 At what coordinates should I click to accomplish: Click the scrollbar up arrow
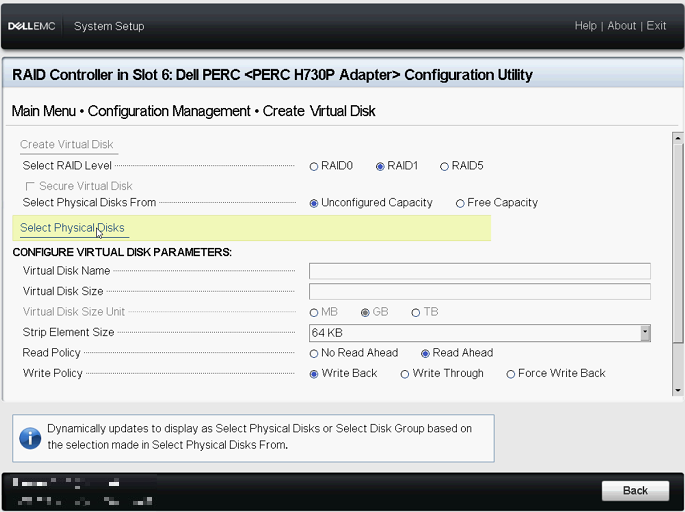click(678, 138)
